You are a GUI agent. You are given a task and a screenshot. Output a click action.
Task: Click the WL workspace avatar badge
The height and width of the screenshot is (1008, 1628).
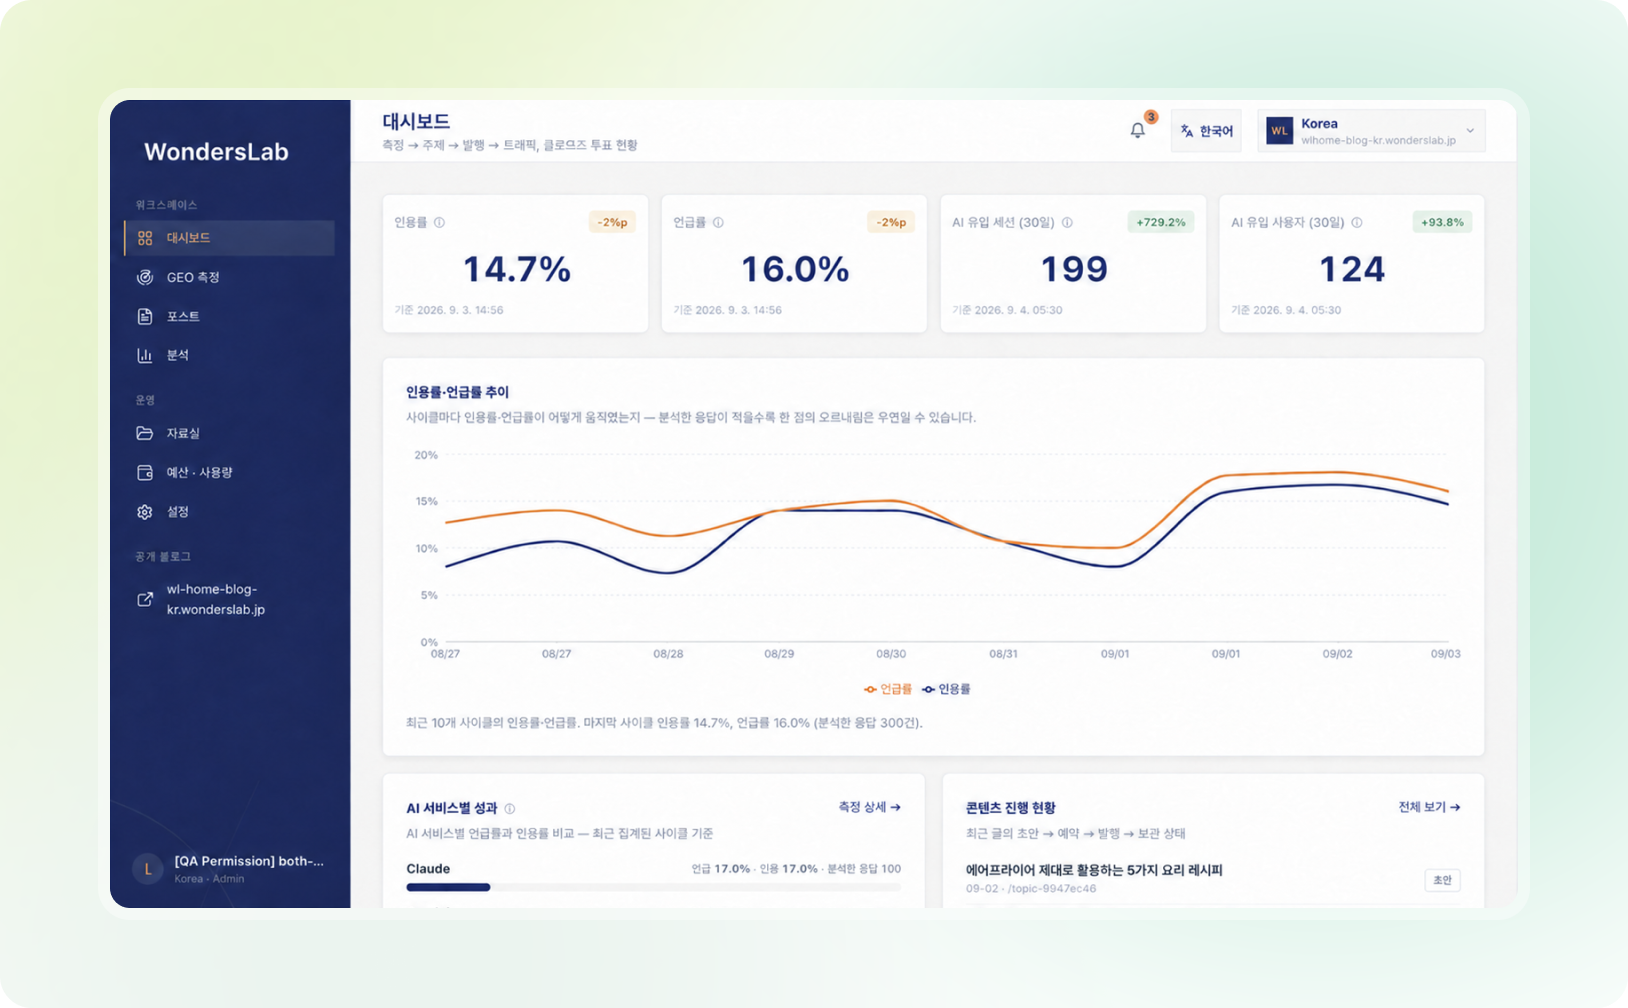pyautogui.click(x=1279, y=131)
